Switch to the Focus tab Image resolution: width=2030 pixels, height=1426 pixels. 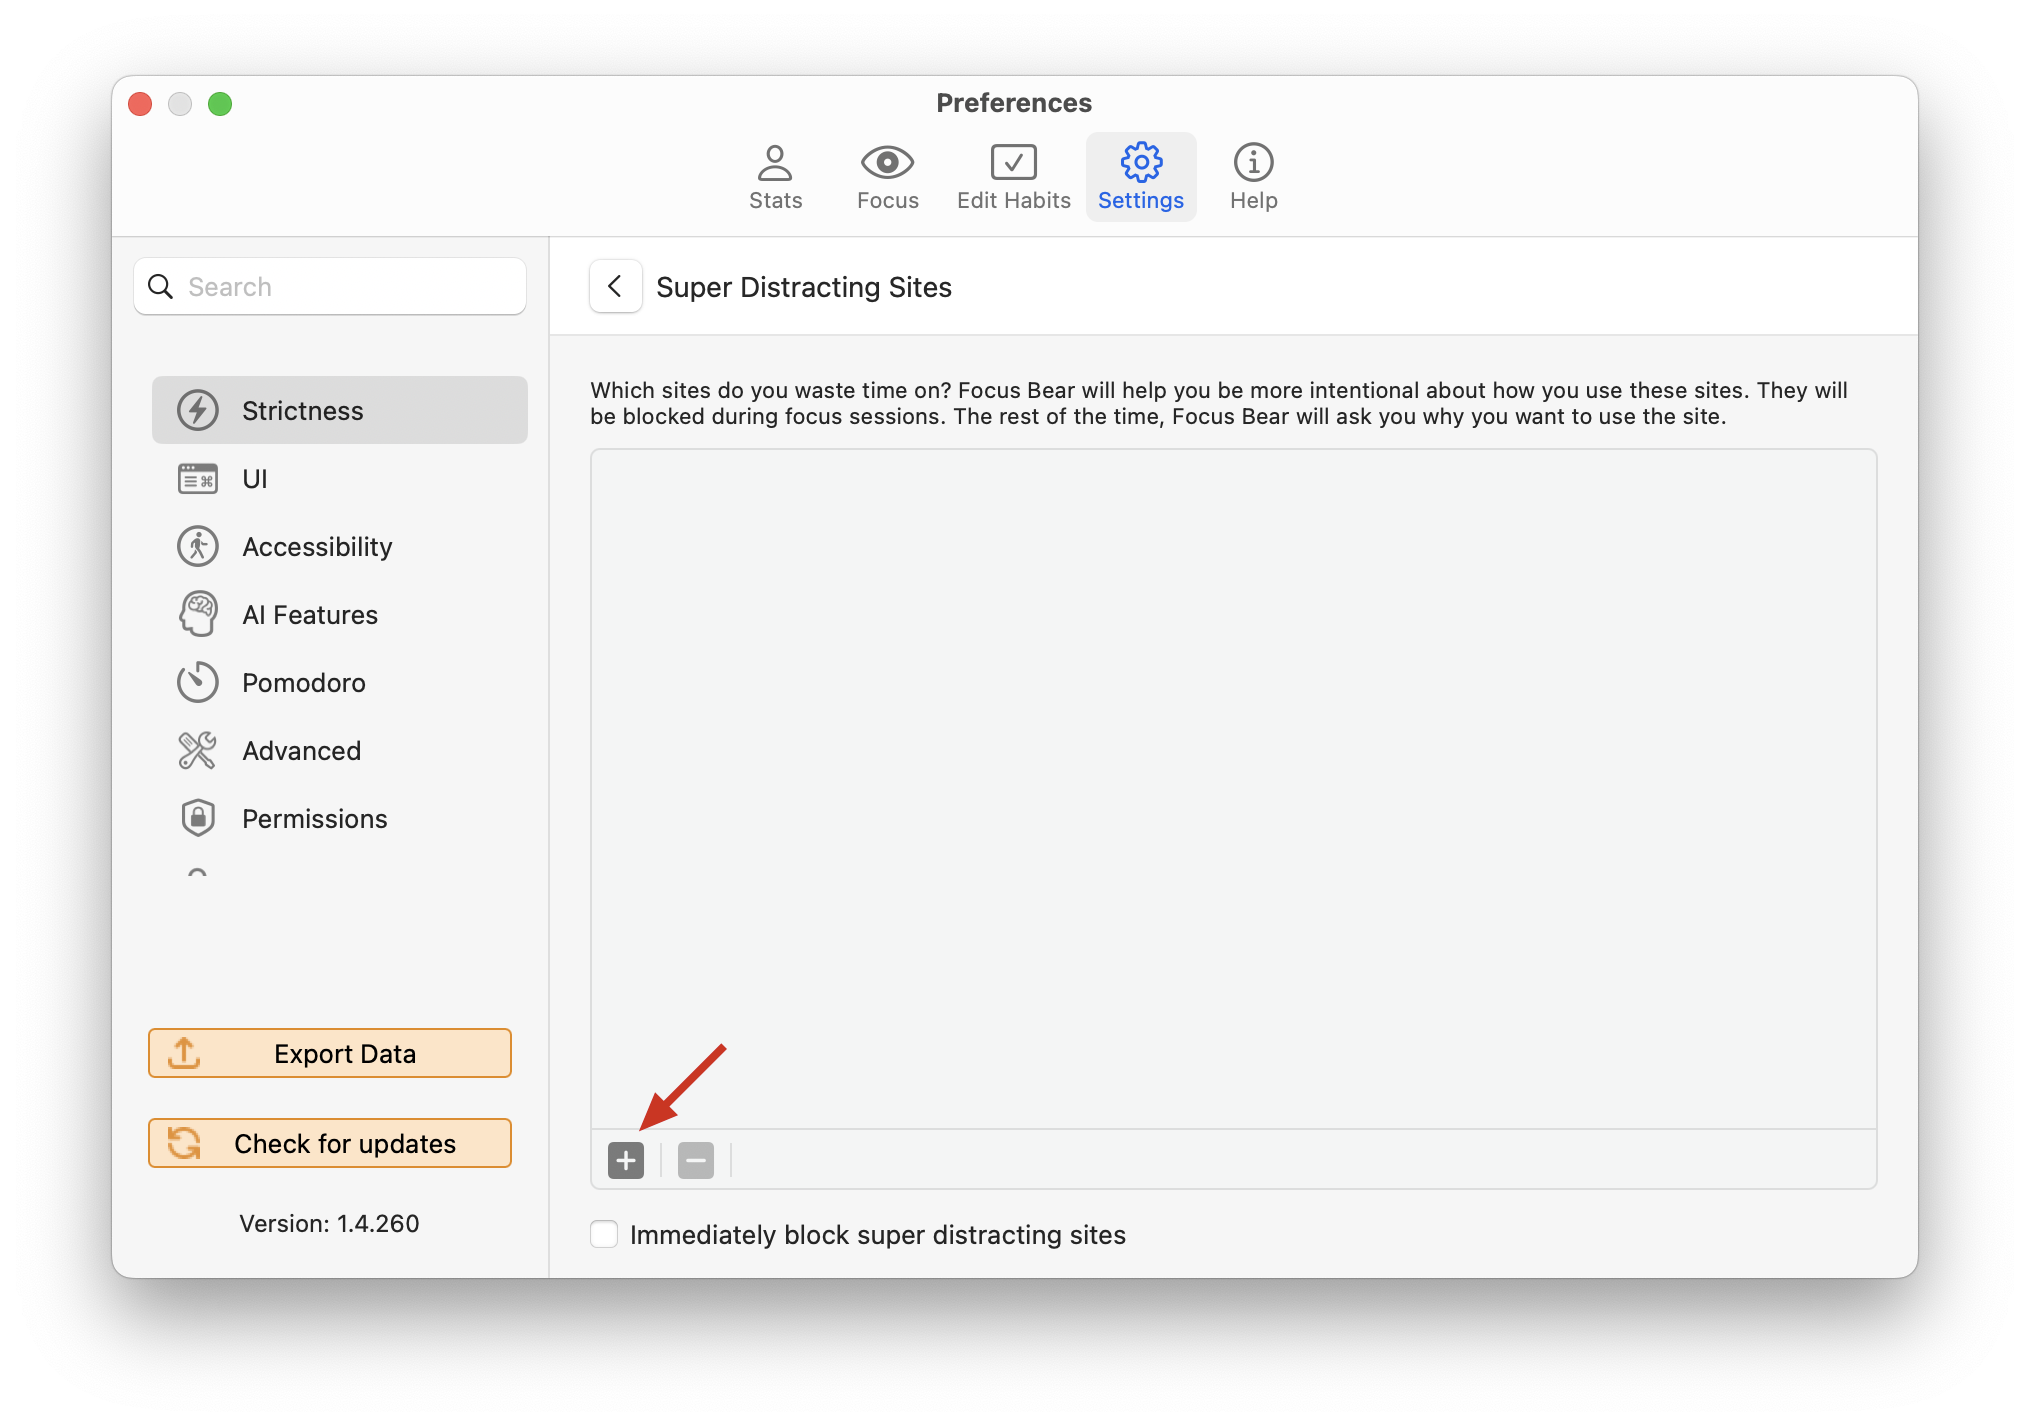(x=887, y=177)
